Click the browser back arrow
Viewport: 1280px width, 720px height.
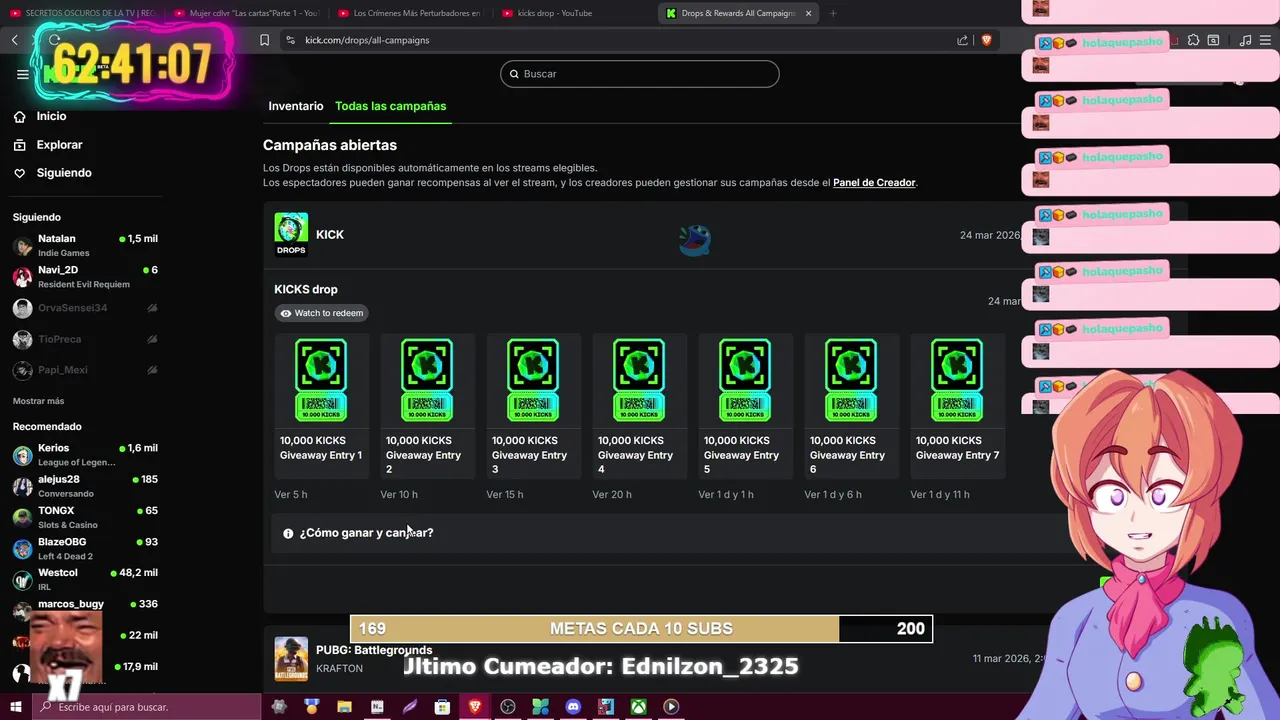point(15,40)
